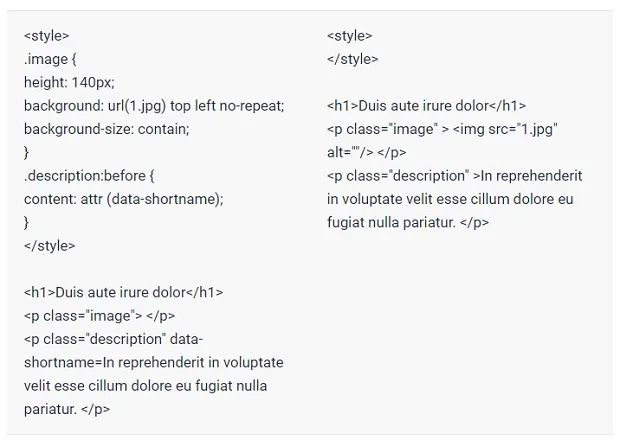Click the ".description:before {" selector line
Image resolution: width=620 pixels, height=446 pixels.
[90, 176]
